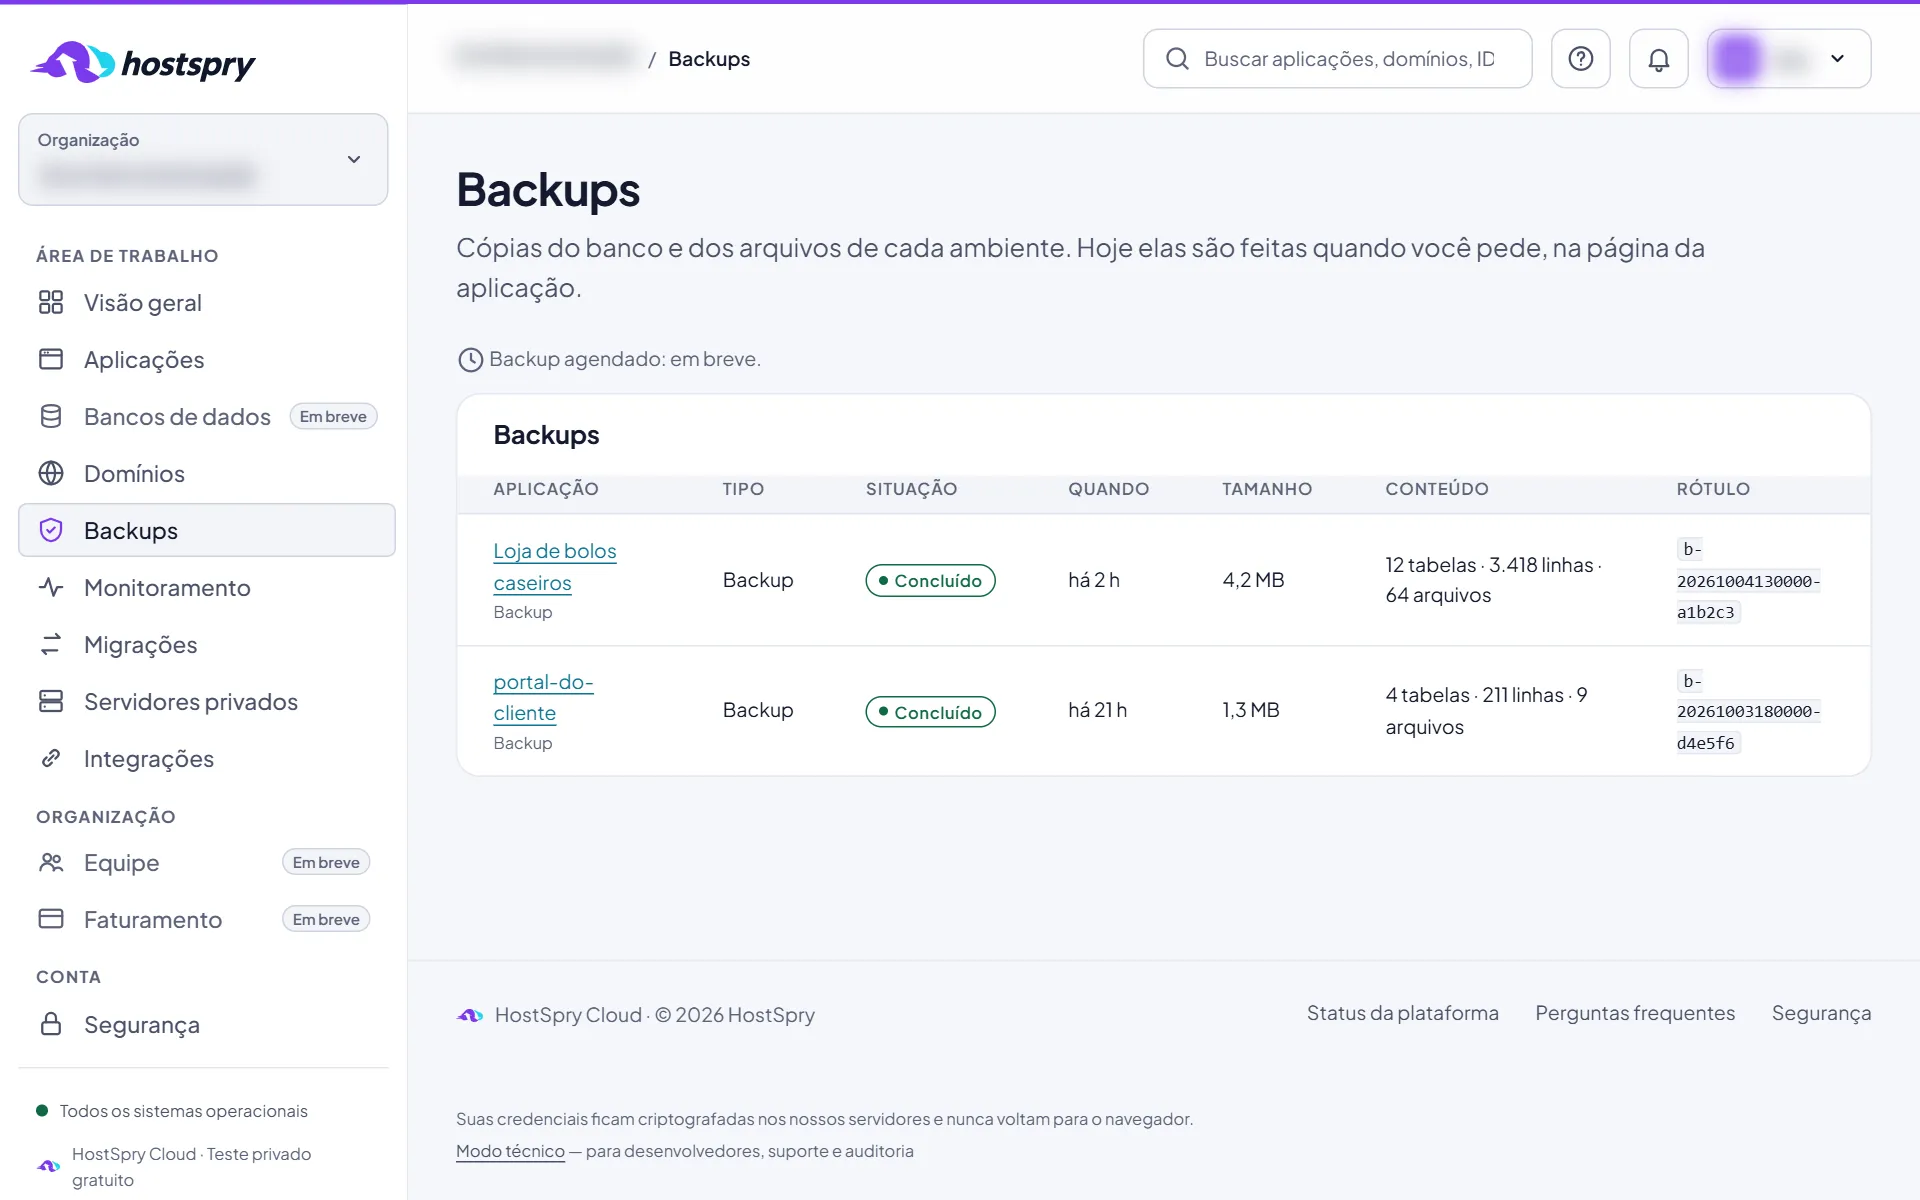
Task: Click the Servidores privados server icon
Action: coord(51,701)
